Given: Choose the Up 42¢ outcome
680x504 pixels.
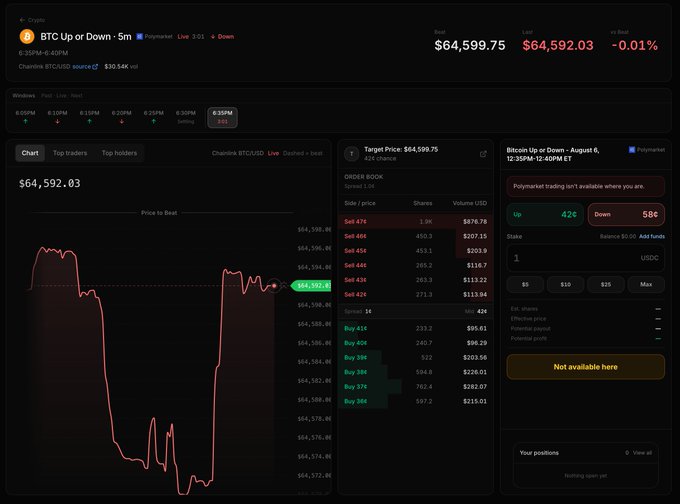Looking at the screenshot, I should 545,214.
